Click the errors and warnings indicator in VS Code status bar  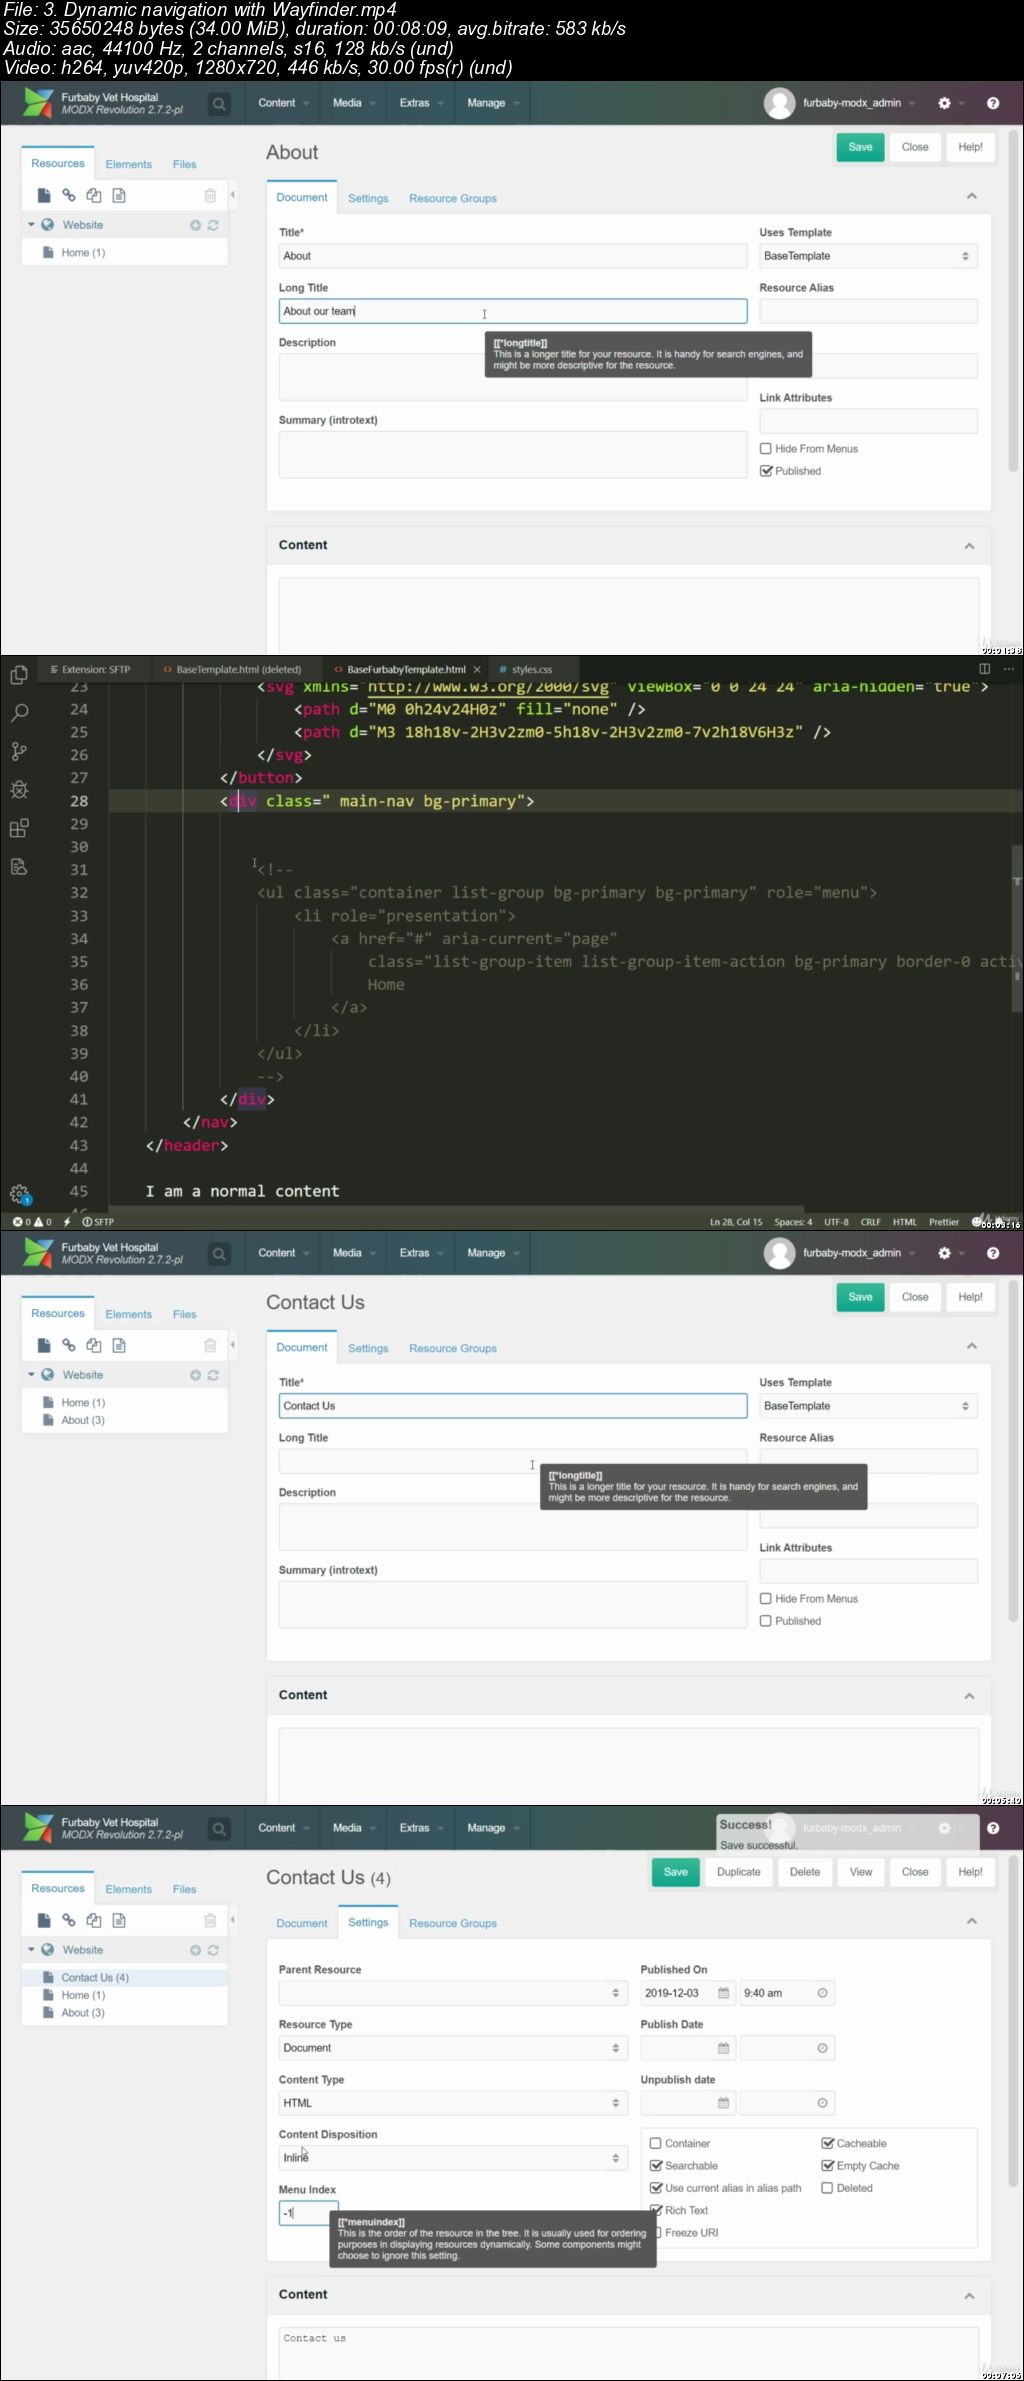tap(32, 1222)
